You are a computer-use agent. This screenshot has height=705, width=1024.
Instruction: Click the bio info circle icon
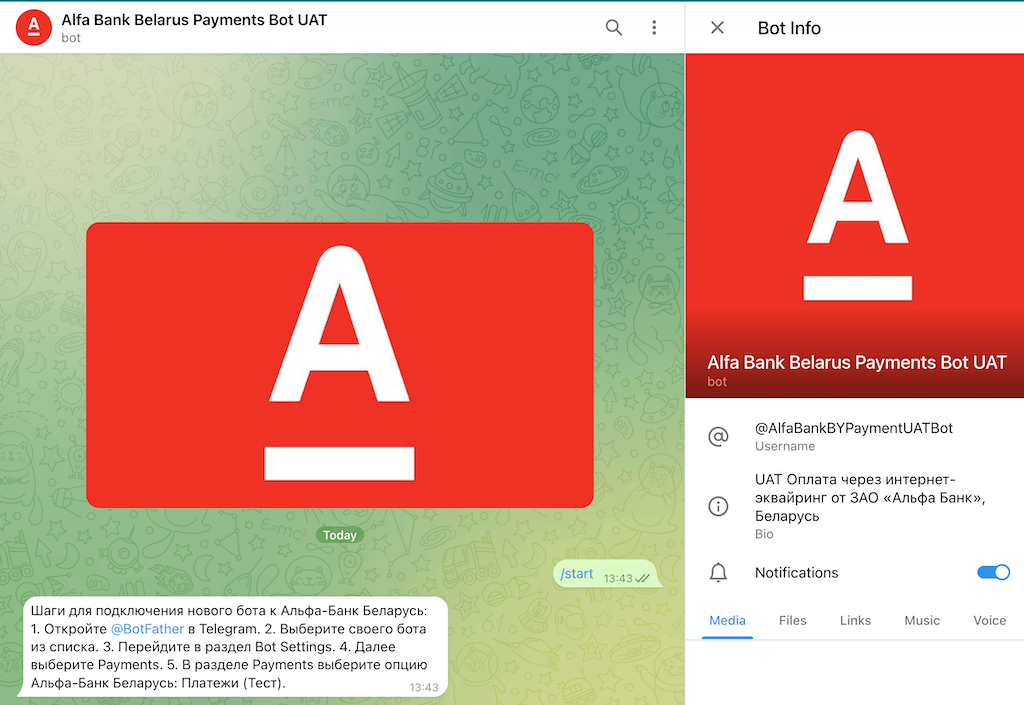(718, 506)
